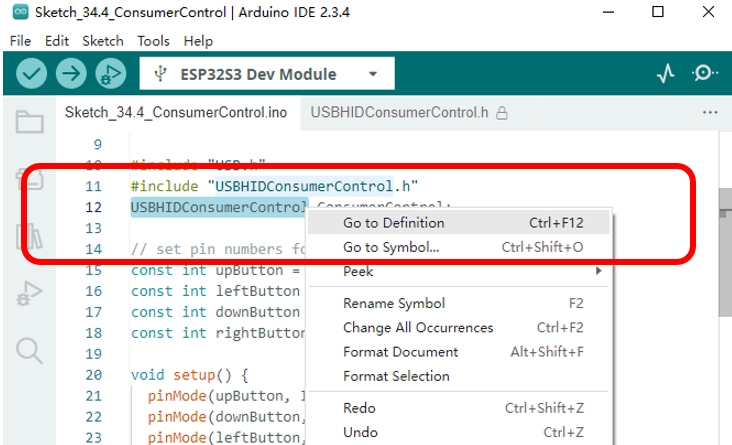Image resolution: width=732 pixels, height=445 pixels.
Task: Click line number 9 in the gutter
Action: tap(98, 144)
